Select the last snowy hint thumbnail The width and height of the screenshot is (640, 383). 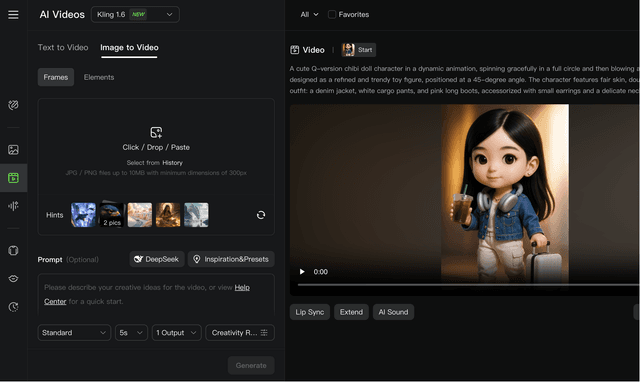(x=196, y=215)
